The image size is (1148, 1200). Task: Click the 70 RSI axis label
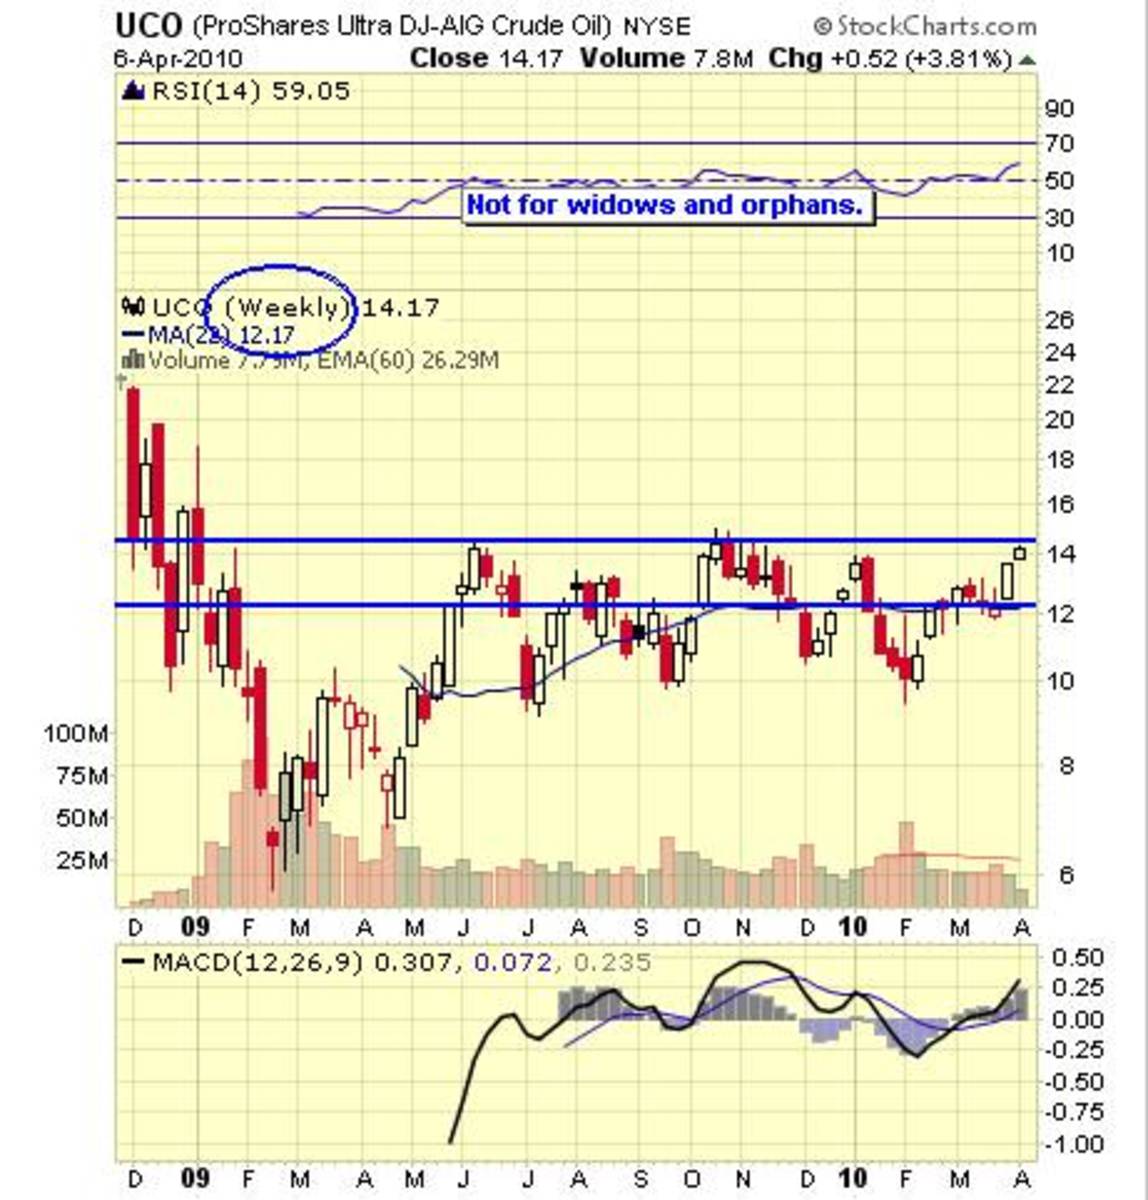point(1062,144)
